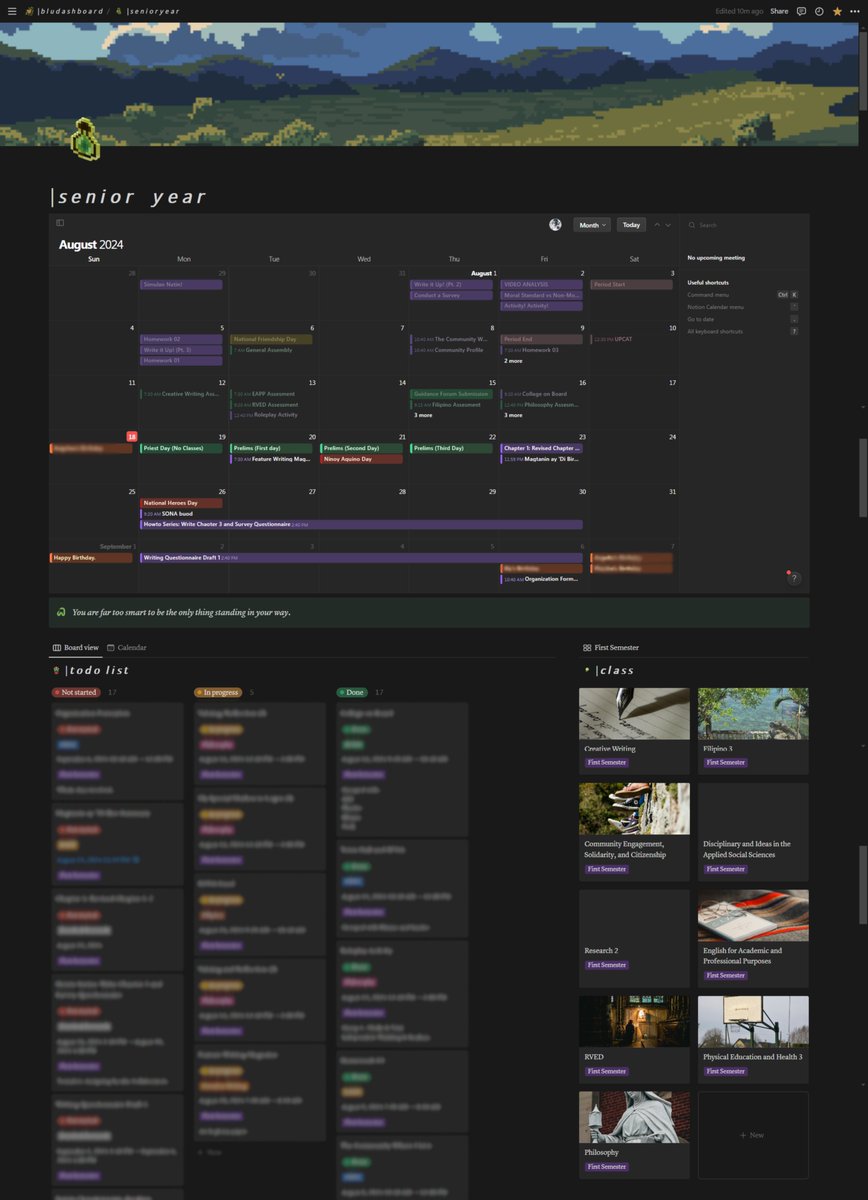Switch to the Calendar tab
The width and height of the screenshot is (868, 1200).
127,648
